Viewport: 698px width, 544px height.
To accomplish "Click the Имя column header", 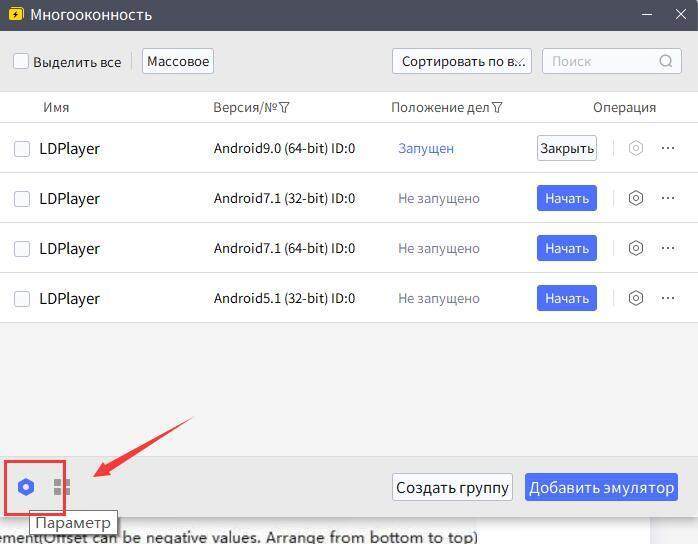I will click(x=56, y=107).
